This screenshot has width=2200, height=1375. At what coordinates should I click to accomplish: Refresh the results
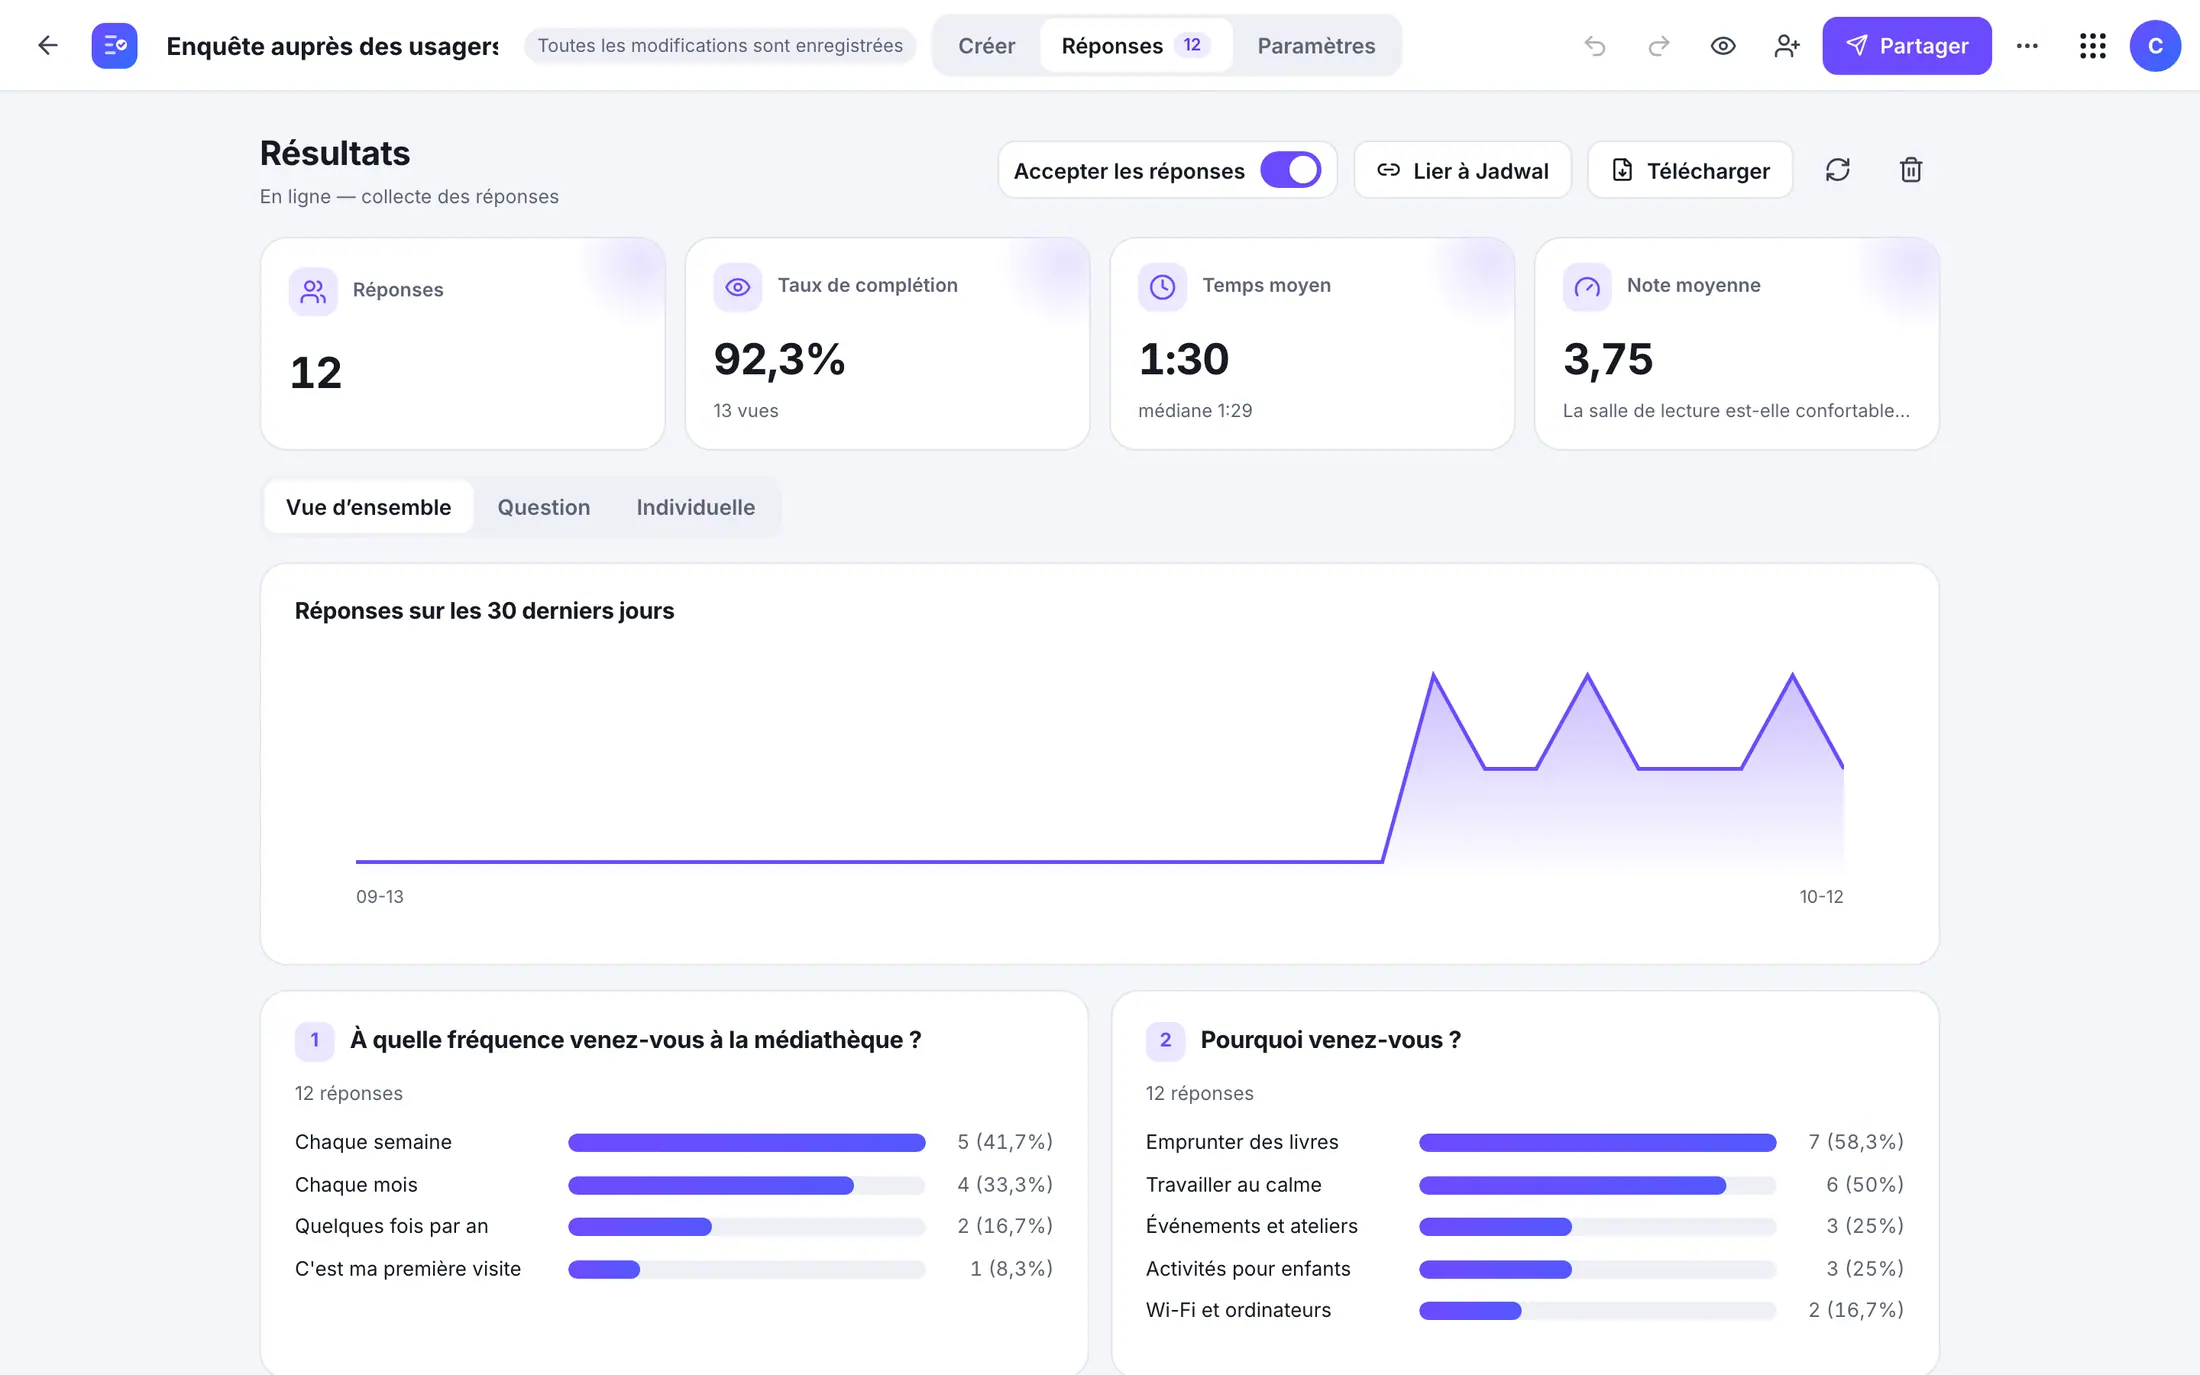point(1838,170)
